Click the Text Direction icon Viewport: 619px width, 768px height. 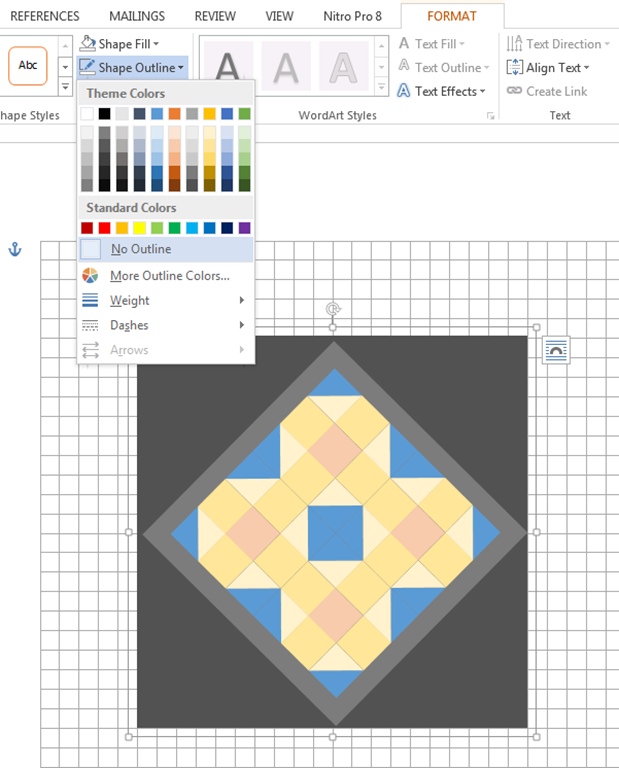click(x=514, y=44)
